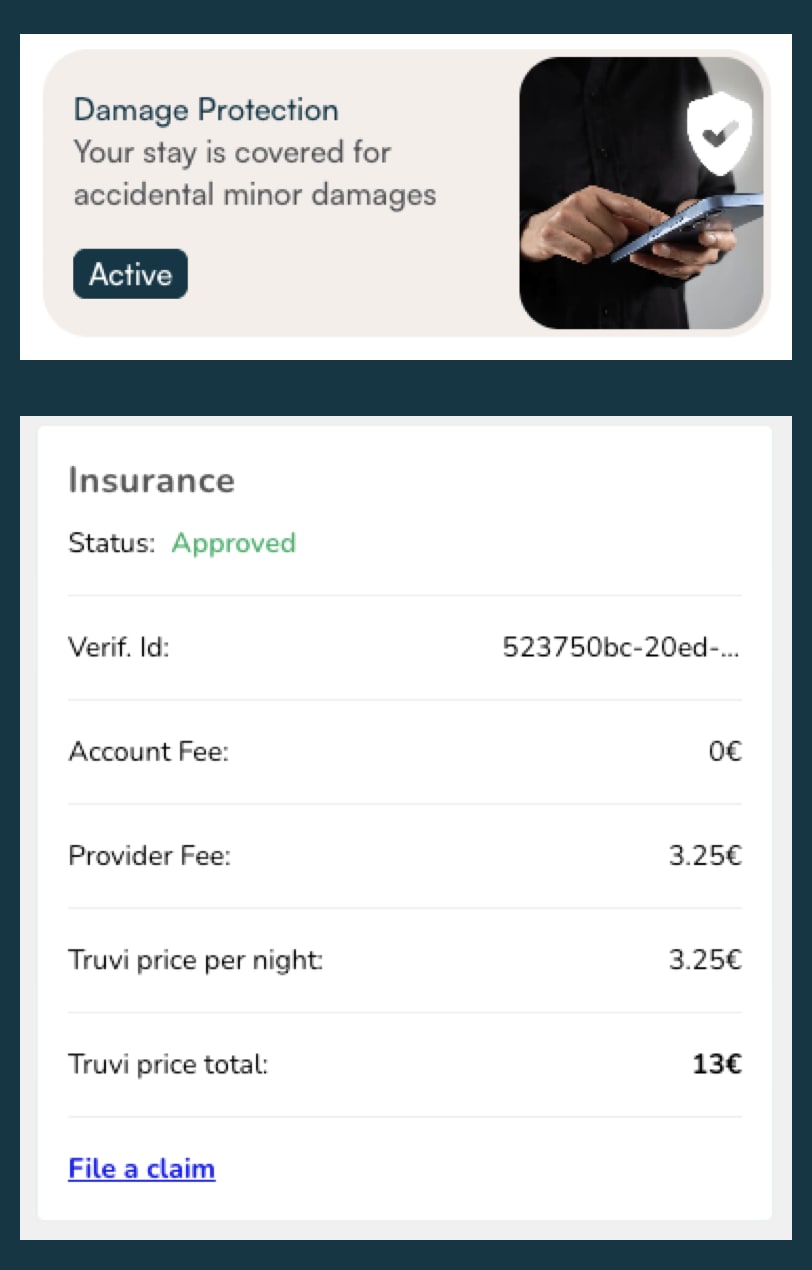
Task: Click the Insurance panel title
Action: [151, 480]
